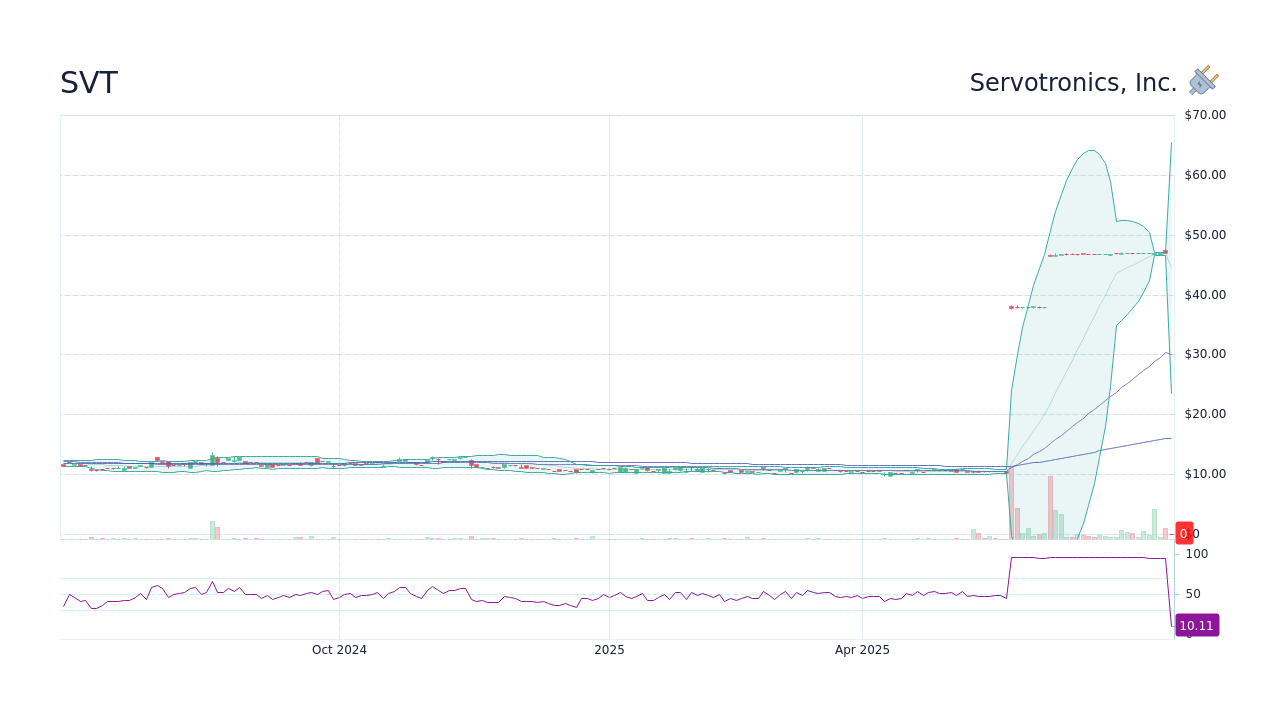Screen dimensions: 1280x720
Task: Select the 100 level on the RSI axis
Action: [x=1199, y=553]
